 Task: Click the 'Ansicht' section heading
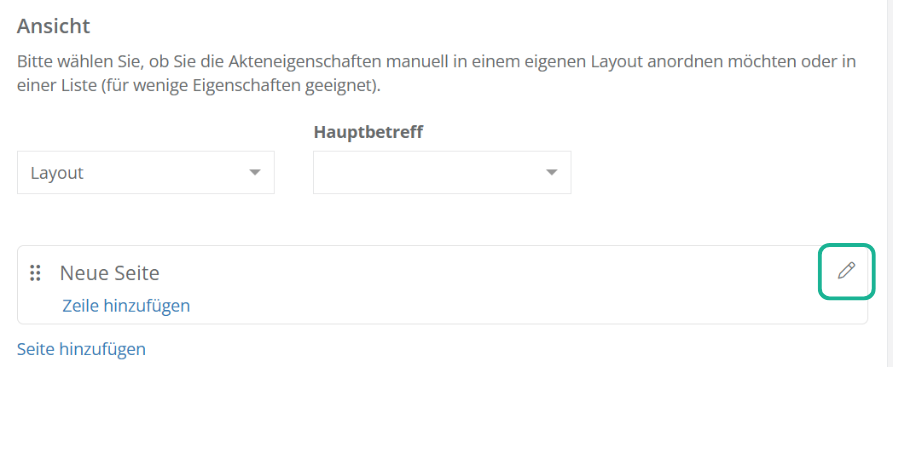[53, 26]
